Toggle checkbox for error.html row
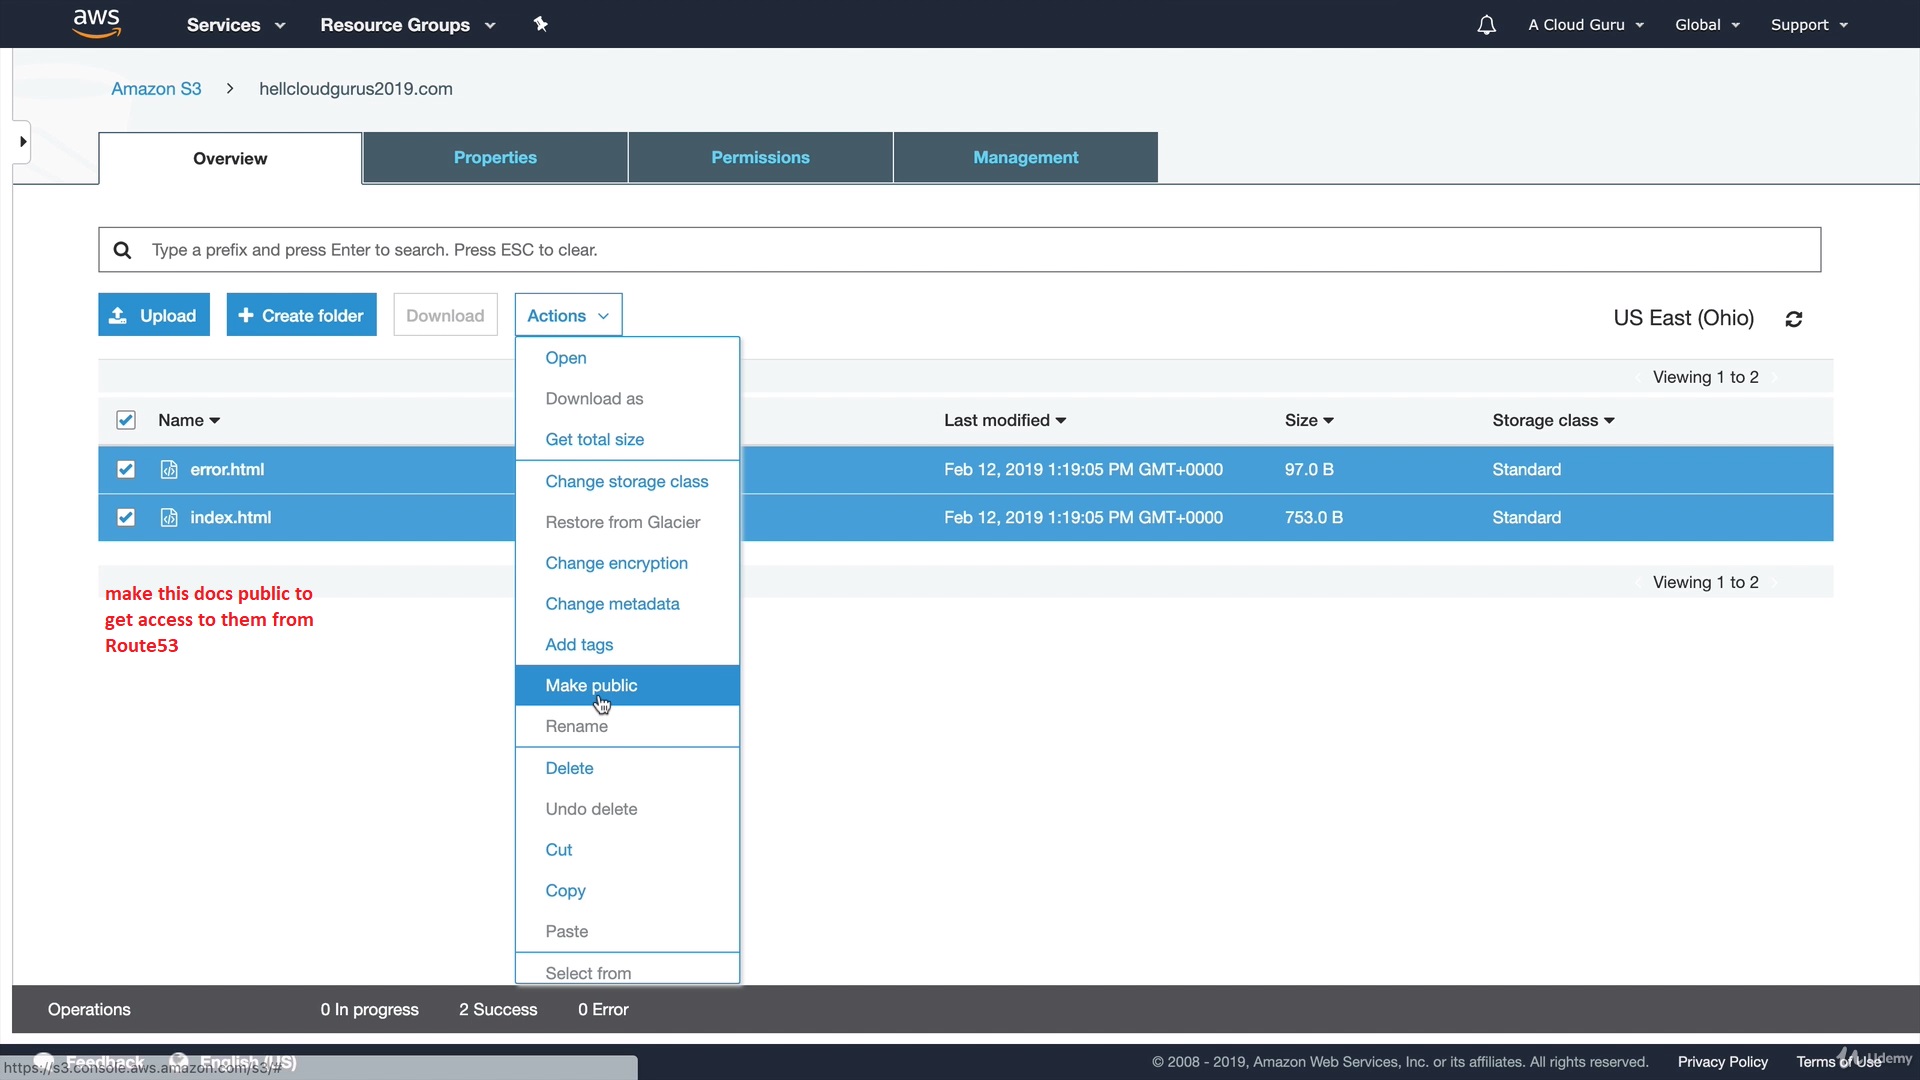Viewport: 1920px width, 1080px height. click(127, 468)
